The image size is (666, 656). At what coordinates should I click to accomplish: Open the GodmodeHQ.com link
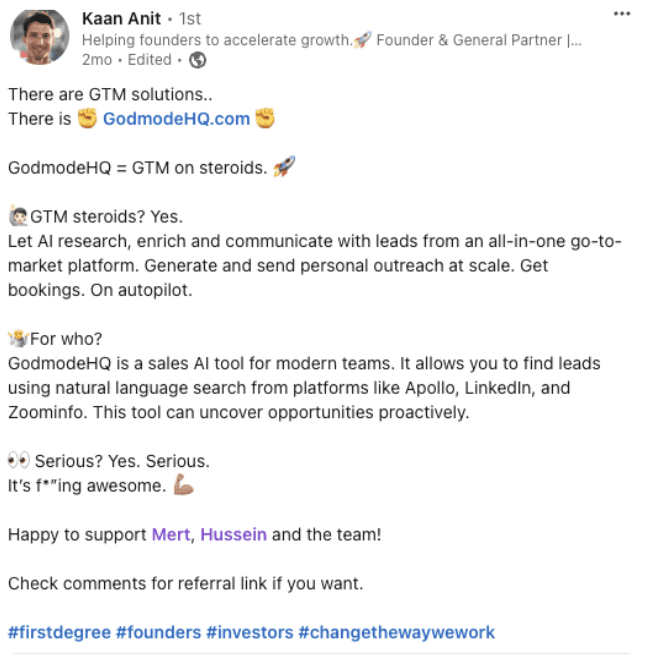point(176,119)
